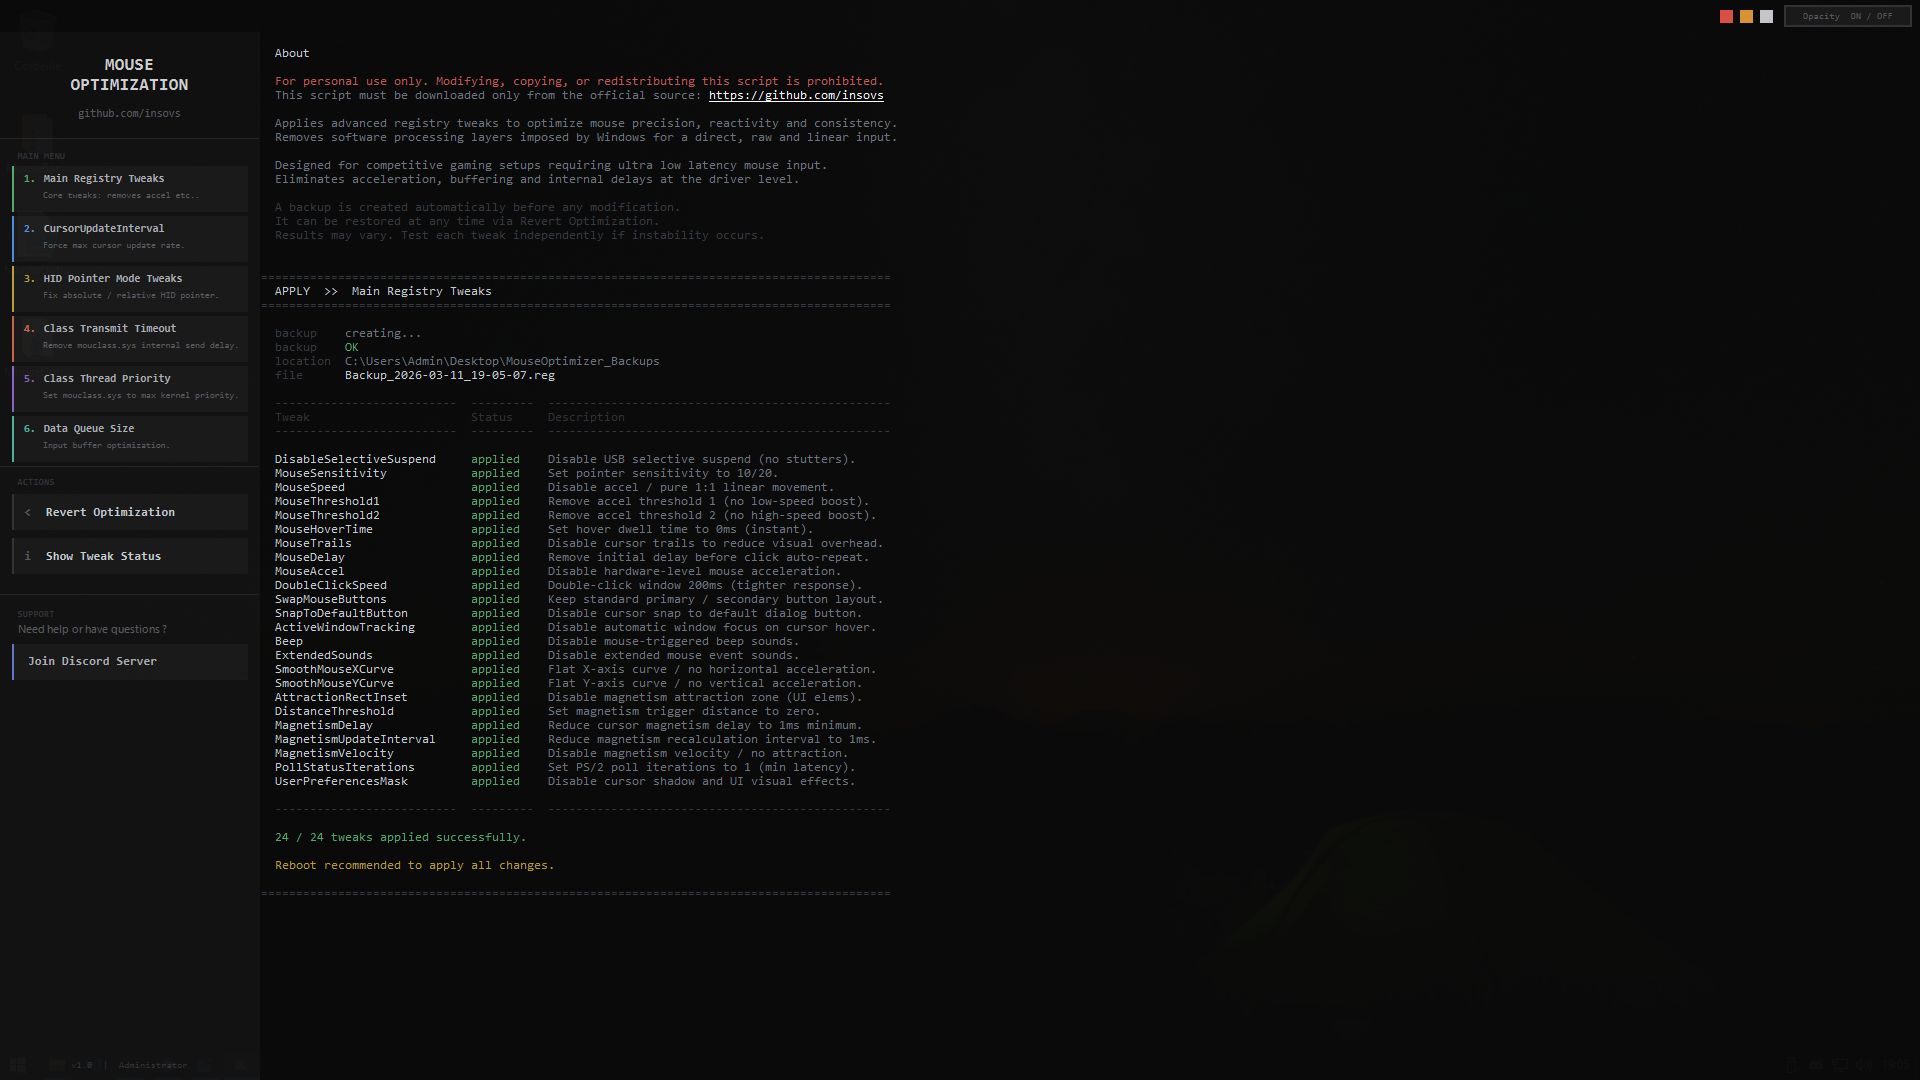Click the white square window control
Viewport: 1920px width, 1080px height.
(x=1766, y=17)
